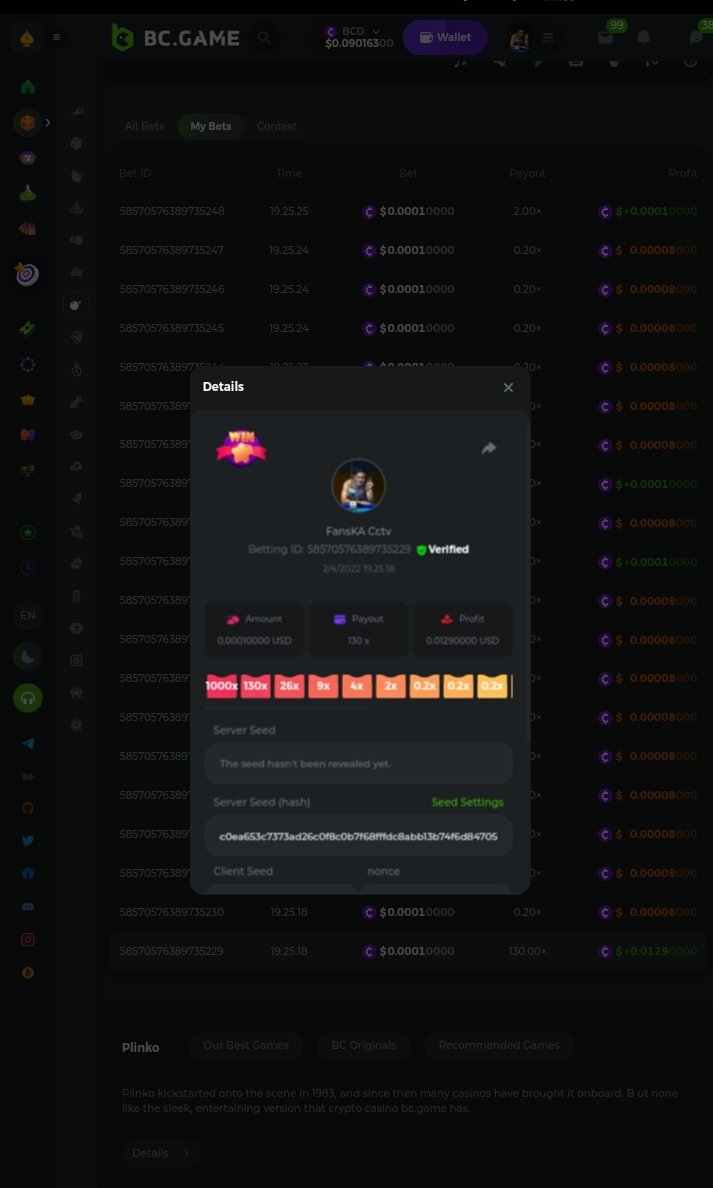Screen dimensions: 713x1188
Task: Switch to the All Bets tab
Action: (x=144, y=127)
